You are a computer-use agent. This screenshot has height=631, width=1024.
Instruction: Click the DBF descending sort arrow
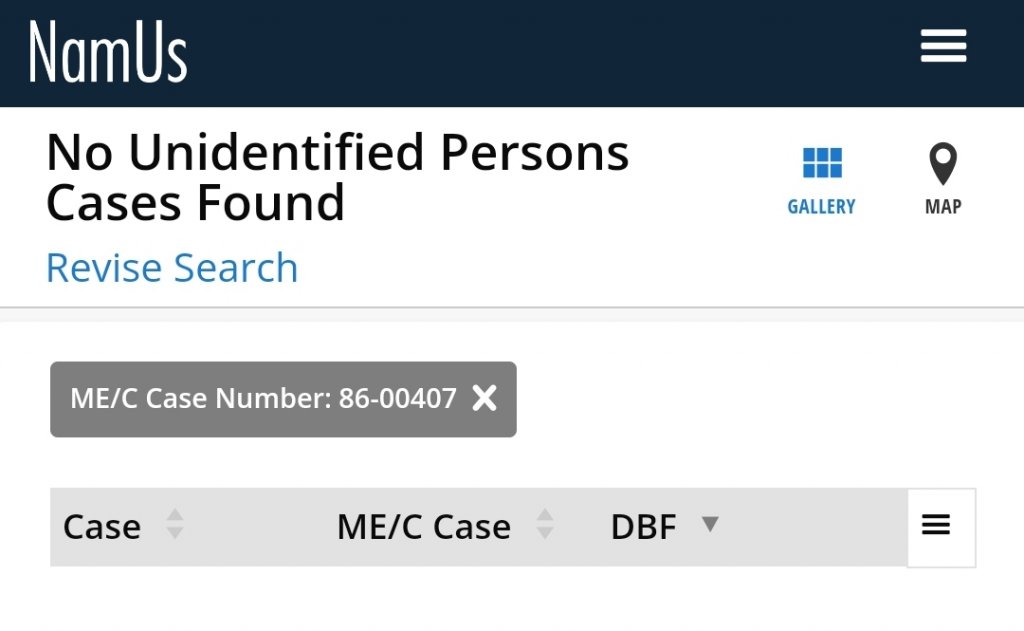coord(710,524)
